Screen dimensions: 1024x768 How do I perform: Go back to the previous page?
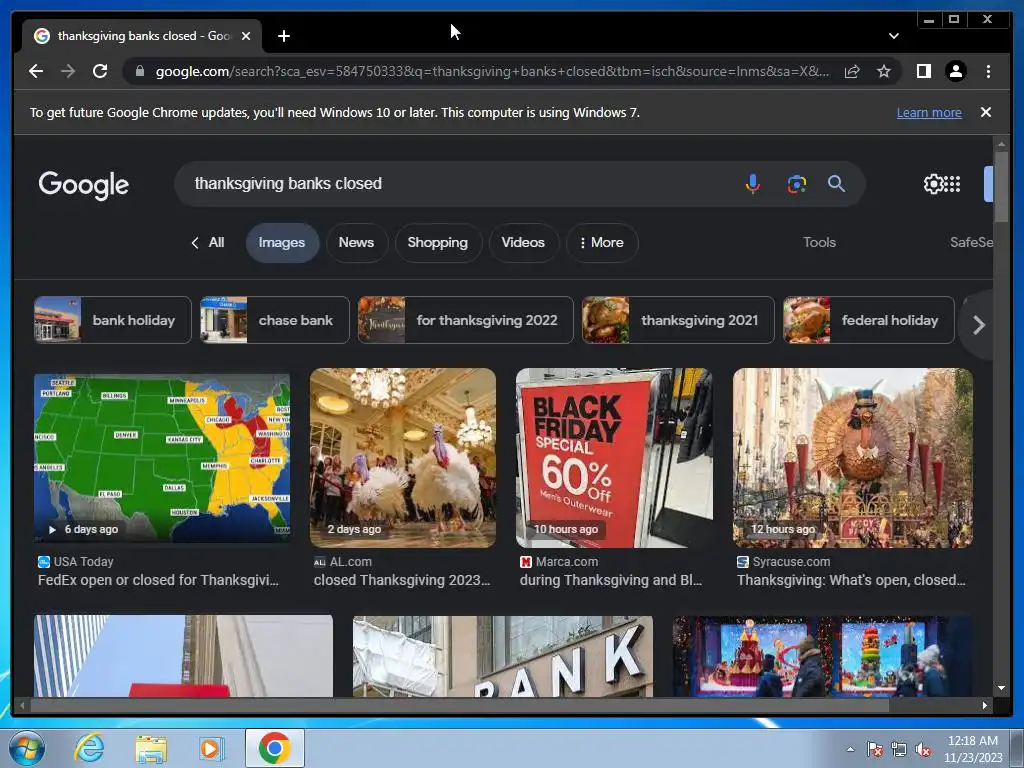pyautogui.click(x=36, y=71)
